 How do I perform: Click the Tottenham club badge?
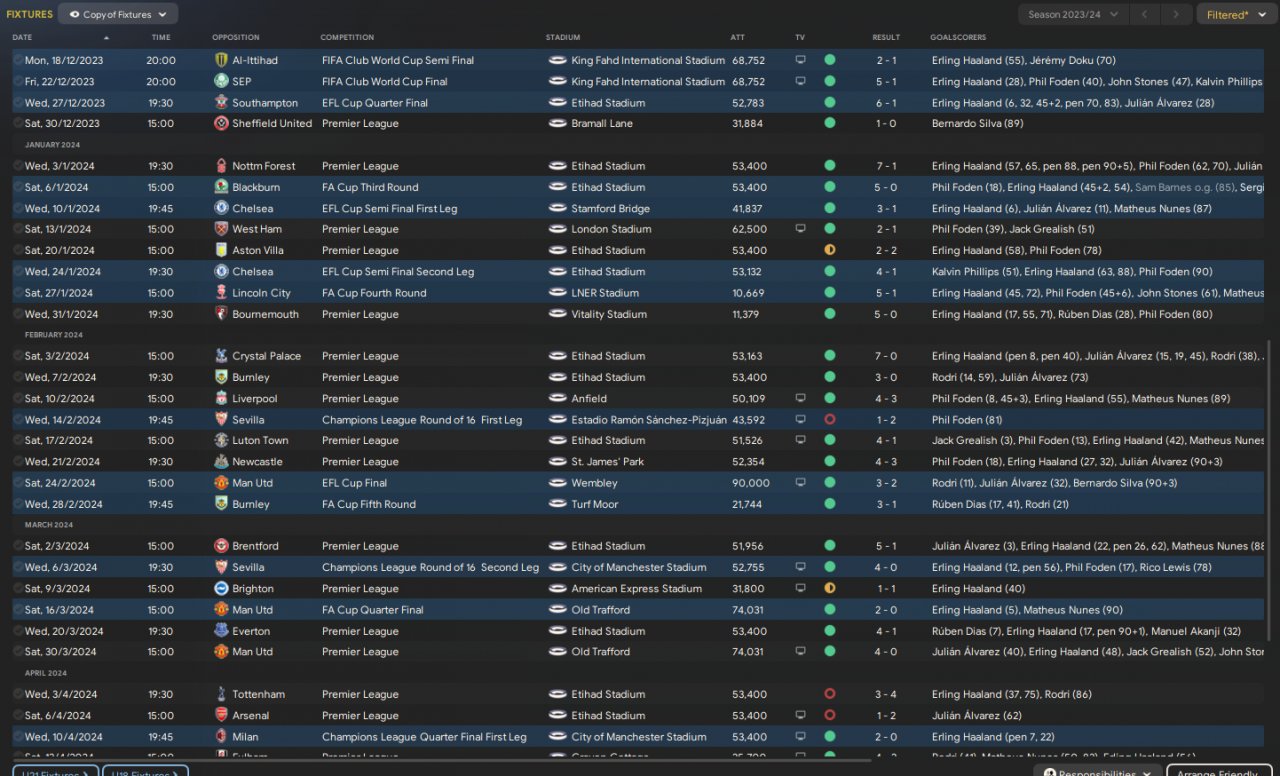click(x=221, y=694)
